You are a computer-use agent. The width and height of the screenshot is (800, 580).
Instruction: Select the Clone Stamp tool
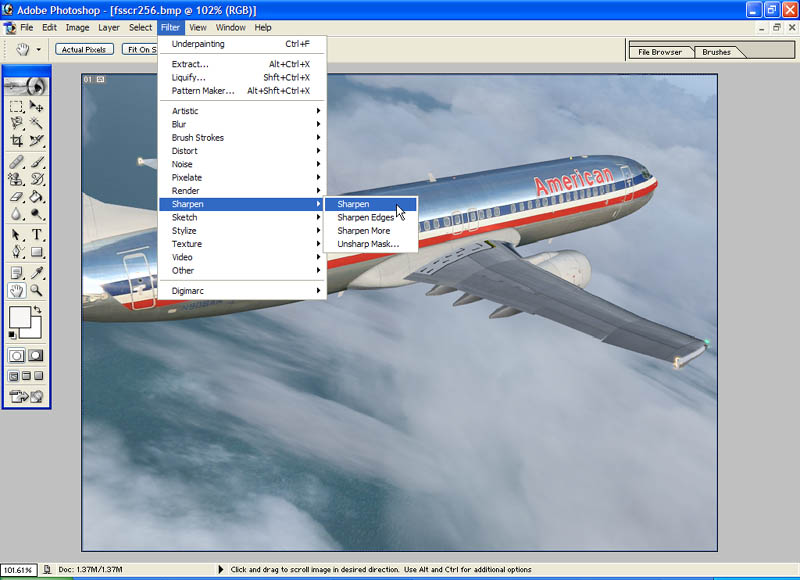pyautogui.click(x=17, y=179)
